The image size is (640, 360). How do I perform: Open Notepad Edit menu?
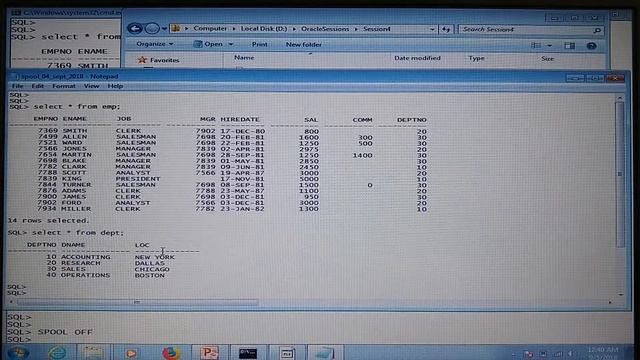[x=38, y=86]
